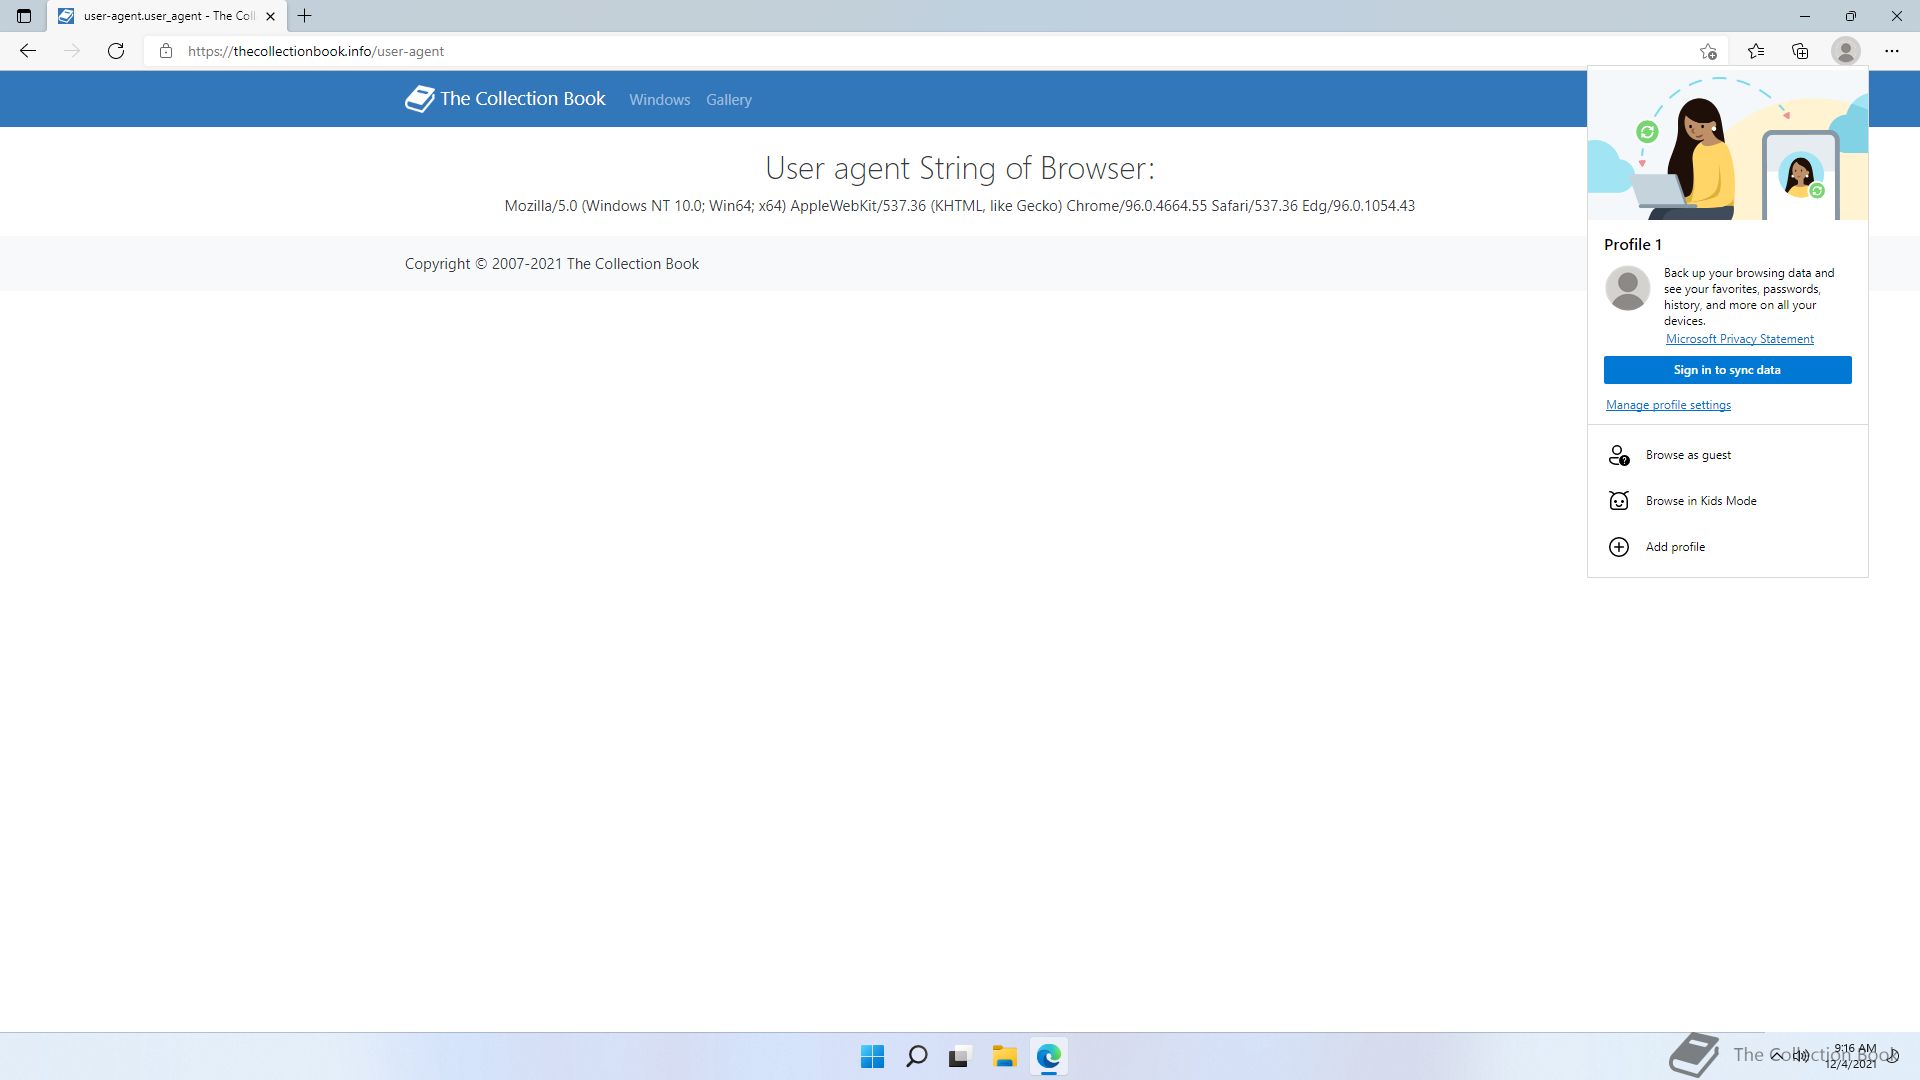Screen dimensions: 1920x1080
Task: Choose Add profile option
Action: point(1675,547)
